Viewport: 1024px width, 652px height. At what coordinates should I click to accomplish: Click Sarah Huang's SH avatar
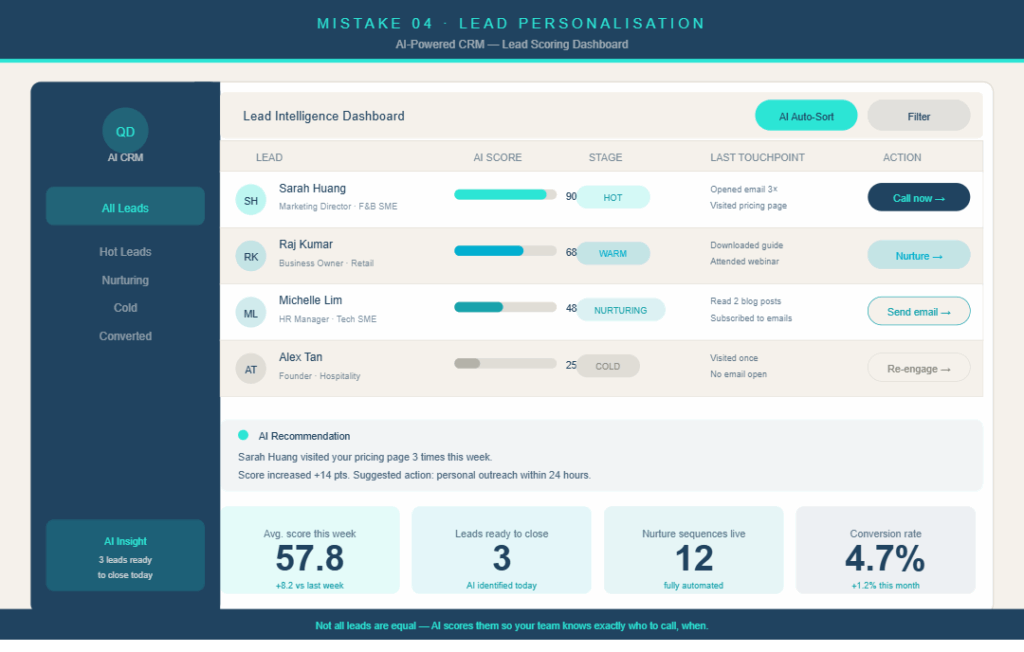(251, 199)
